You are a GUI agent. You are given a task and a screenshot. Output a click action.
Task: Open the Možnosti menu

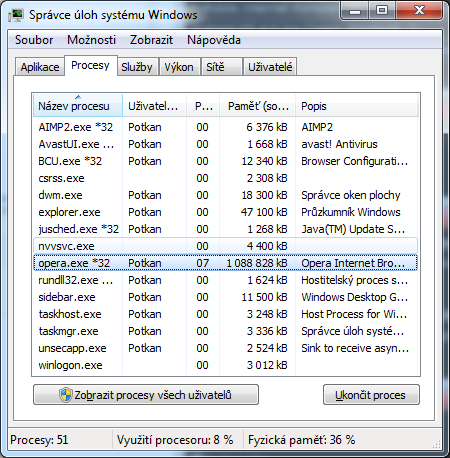coord(91,40)
